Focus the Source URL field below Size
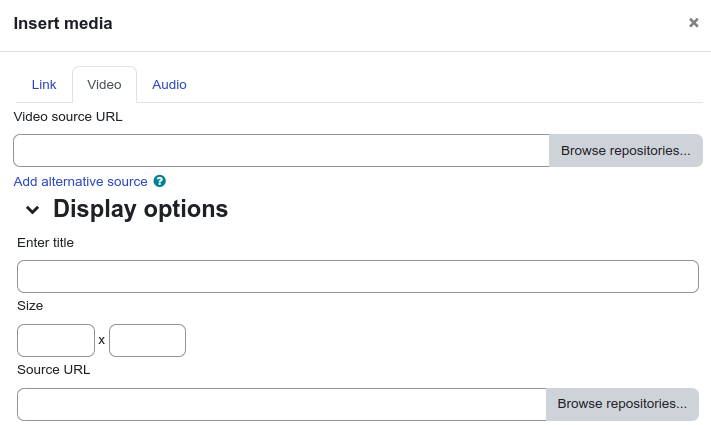This screenshot has height=425, width=711. [x=282, y=404]
